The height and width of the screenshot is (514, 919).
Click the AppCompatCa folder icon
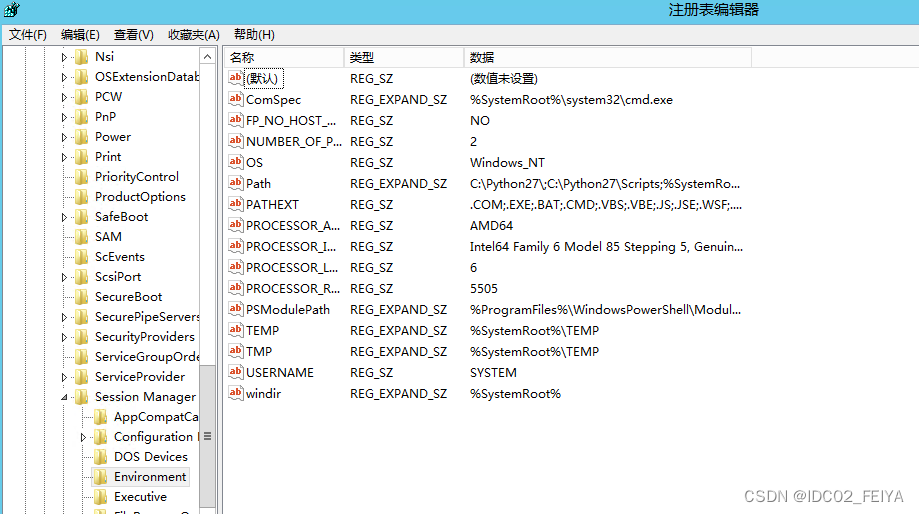tap(101, 417)
